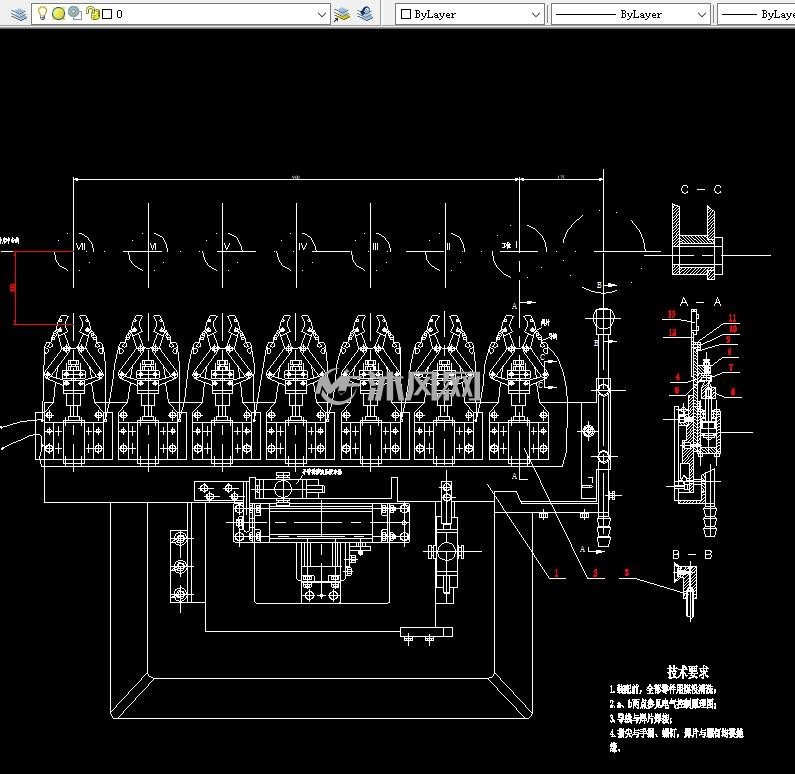Select red part number 11 in section A-A
Screen dimensions: 795x774
click(x=732, y=318)
